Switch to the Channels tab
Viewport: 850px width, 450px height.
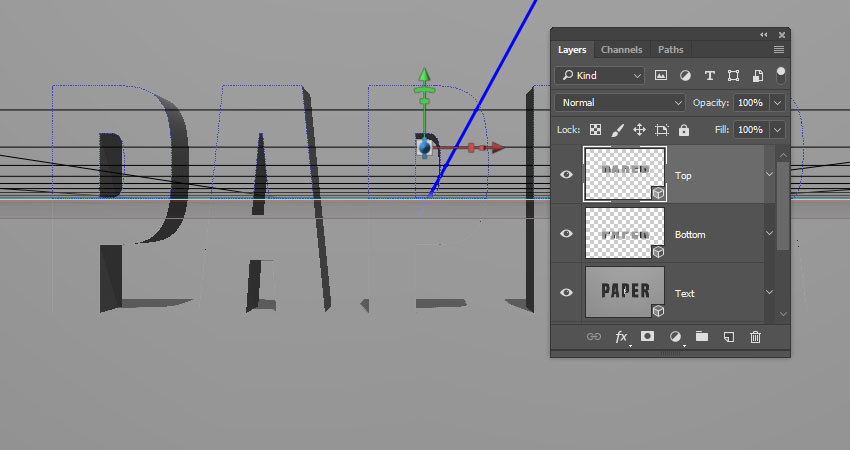[x=621, y=49]
